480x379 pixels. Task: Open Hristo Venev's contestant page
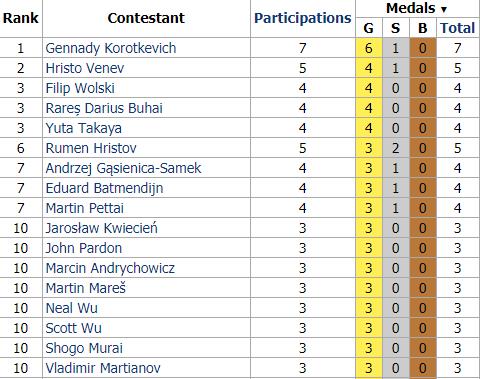[85, 68]
